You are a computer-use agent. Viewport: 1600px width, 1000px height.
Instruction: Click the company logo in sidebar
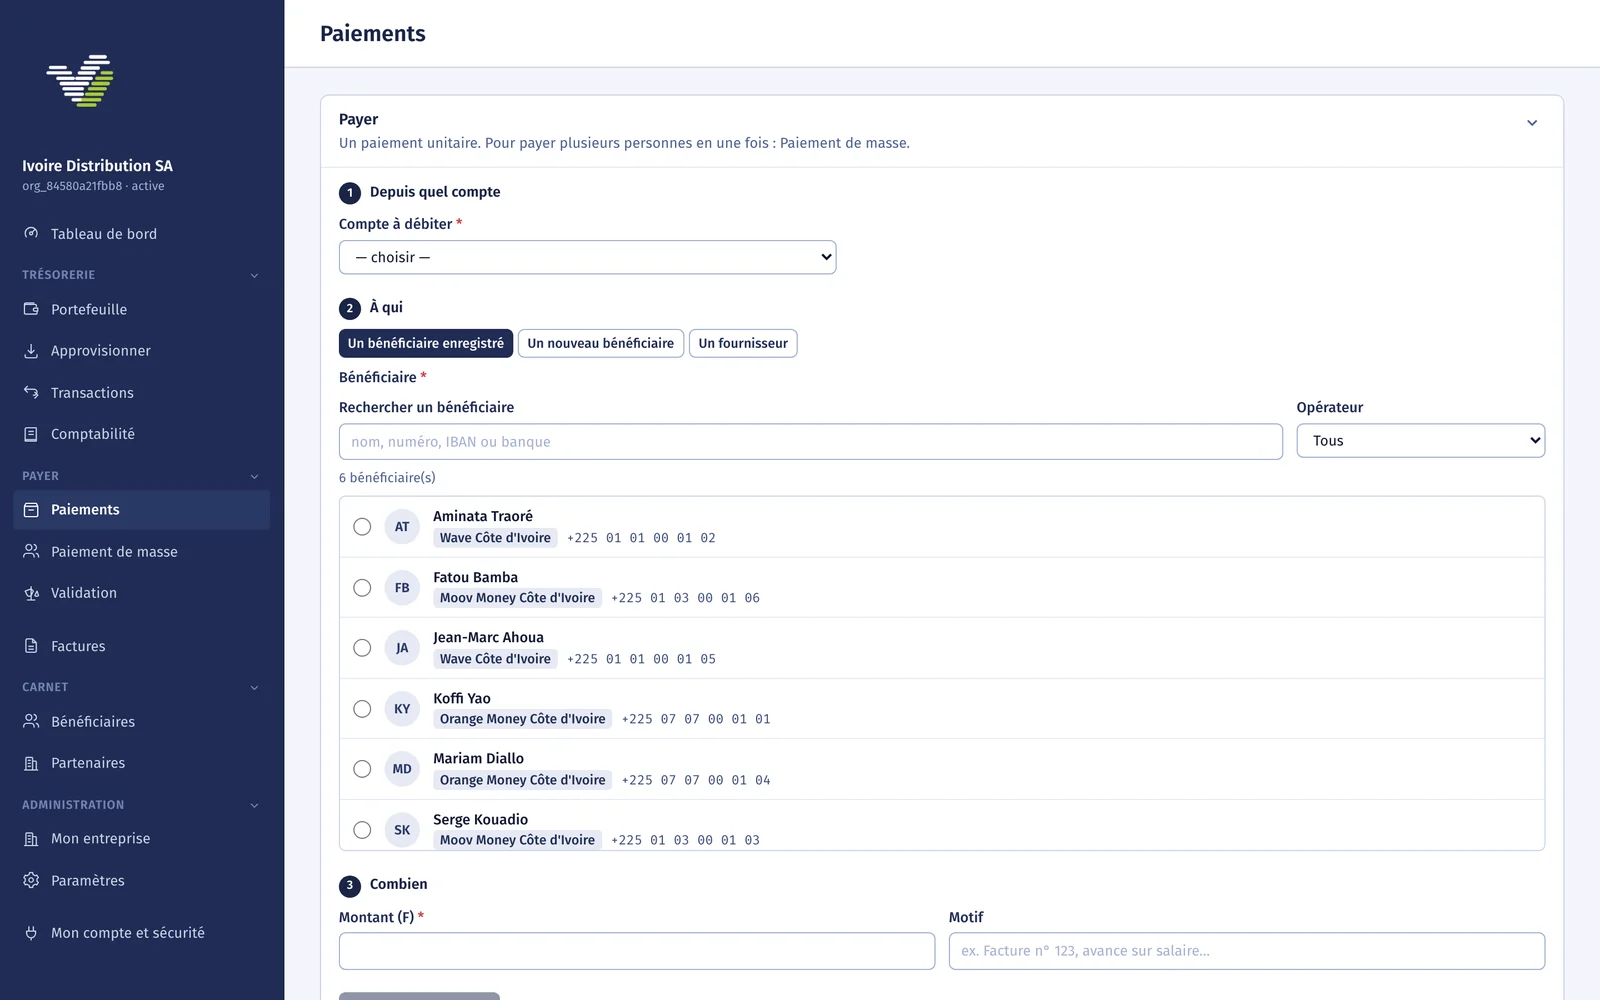(x=80, y=81)
